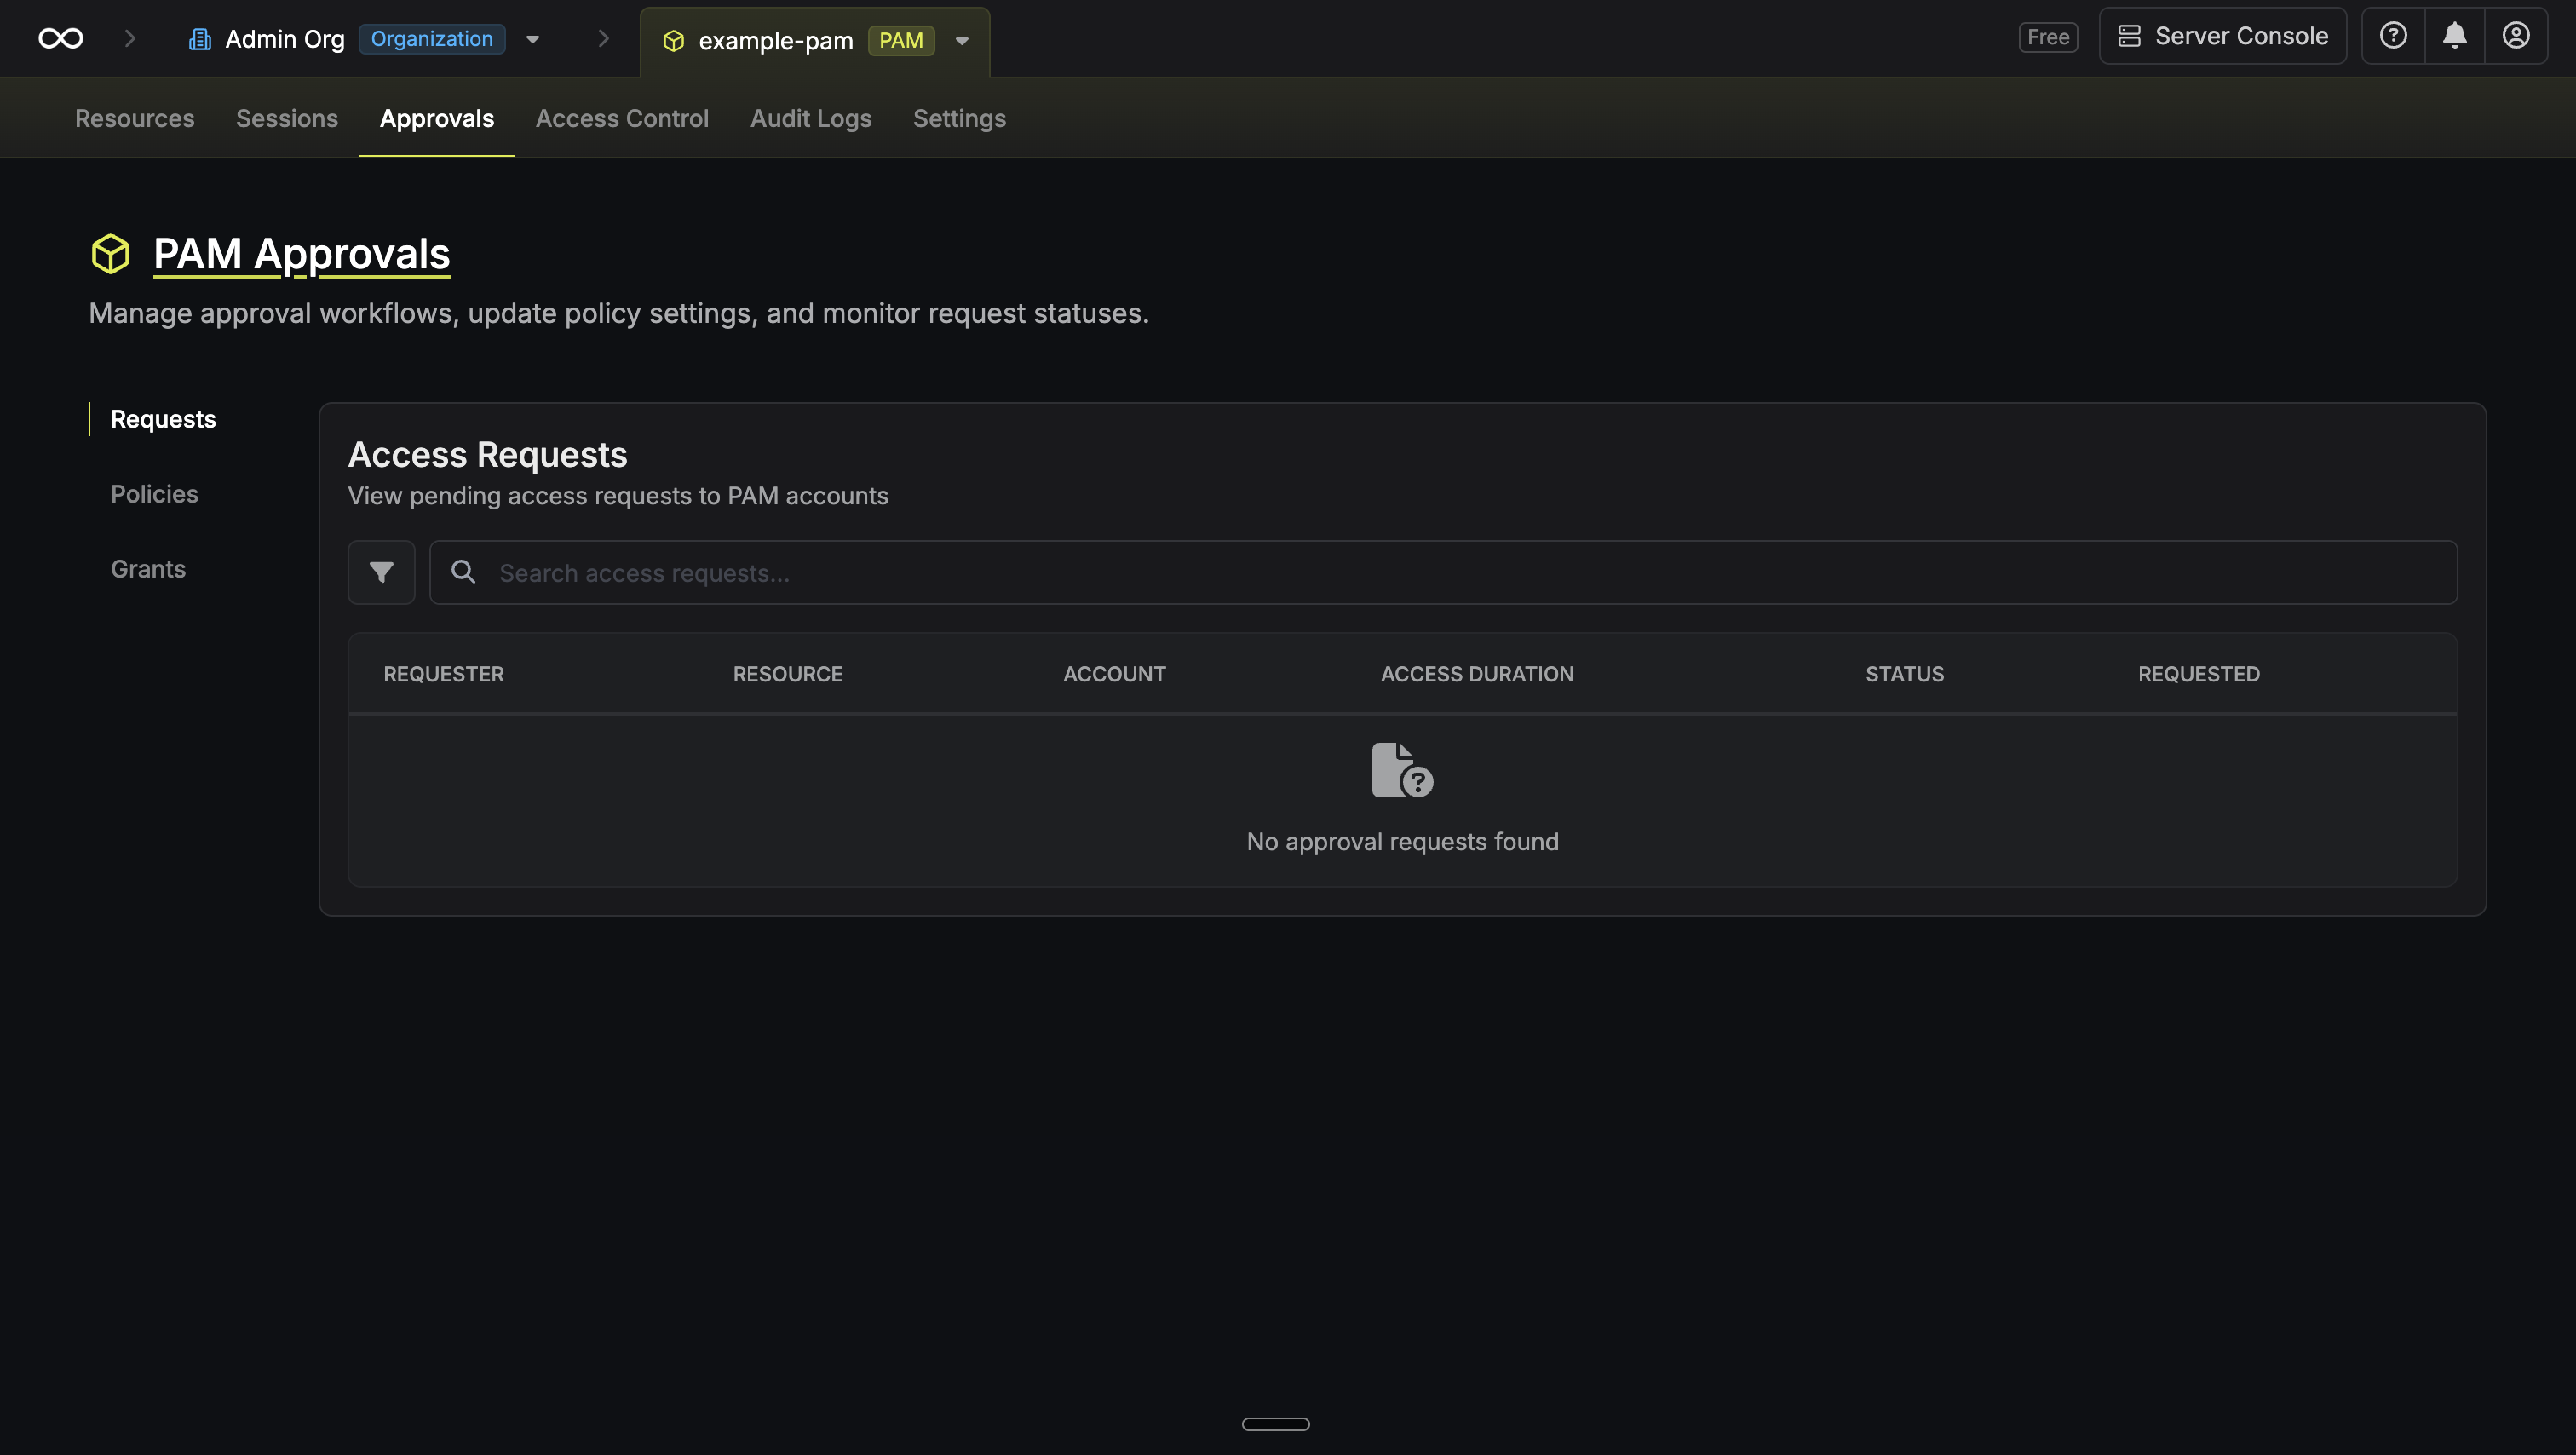2576x1455 pixels.
Task: Click the No approval requests found message
Action: (x=1402, y=842)
